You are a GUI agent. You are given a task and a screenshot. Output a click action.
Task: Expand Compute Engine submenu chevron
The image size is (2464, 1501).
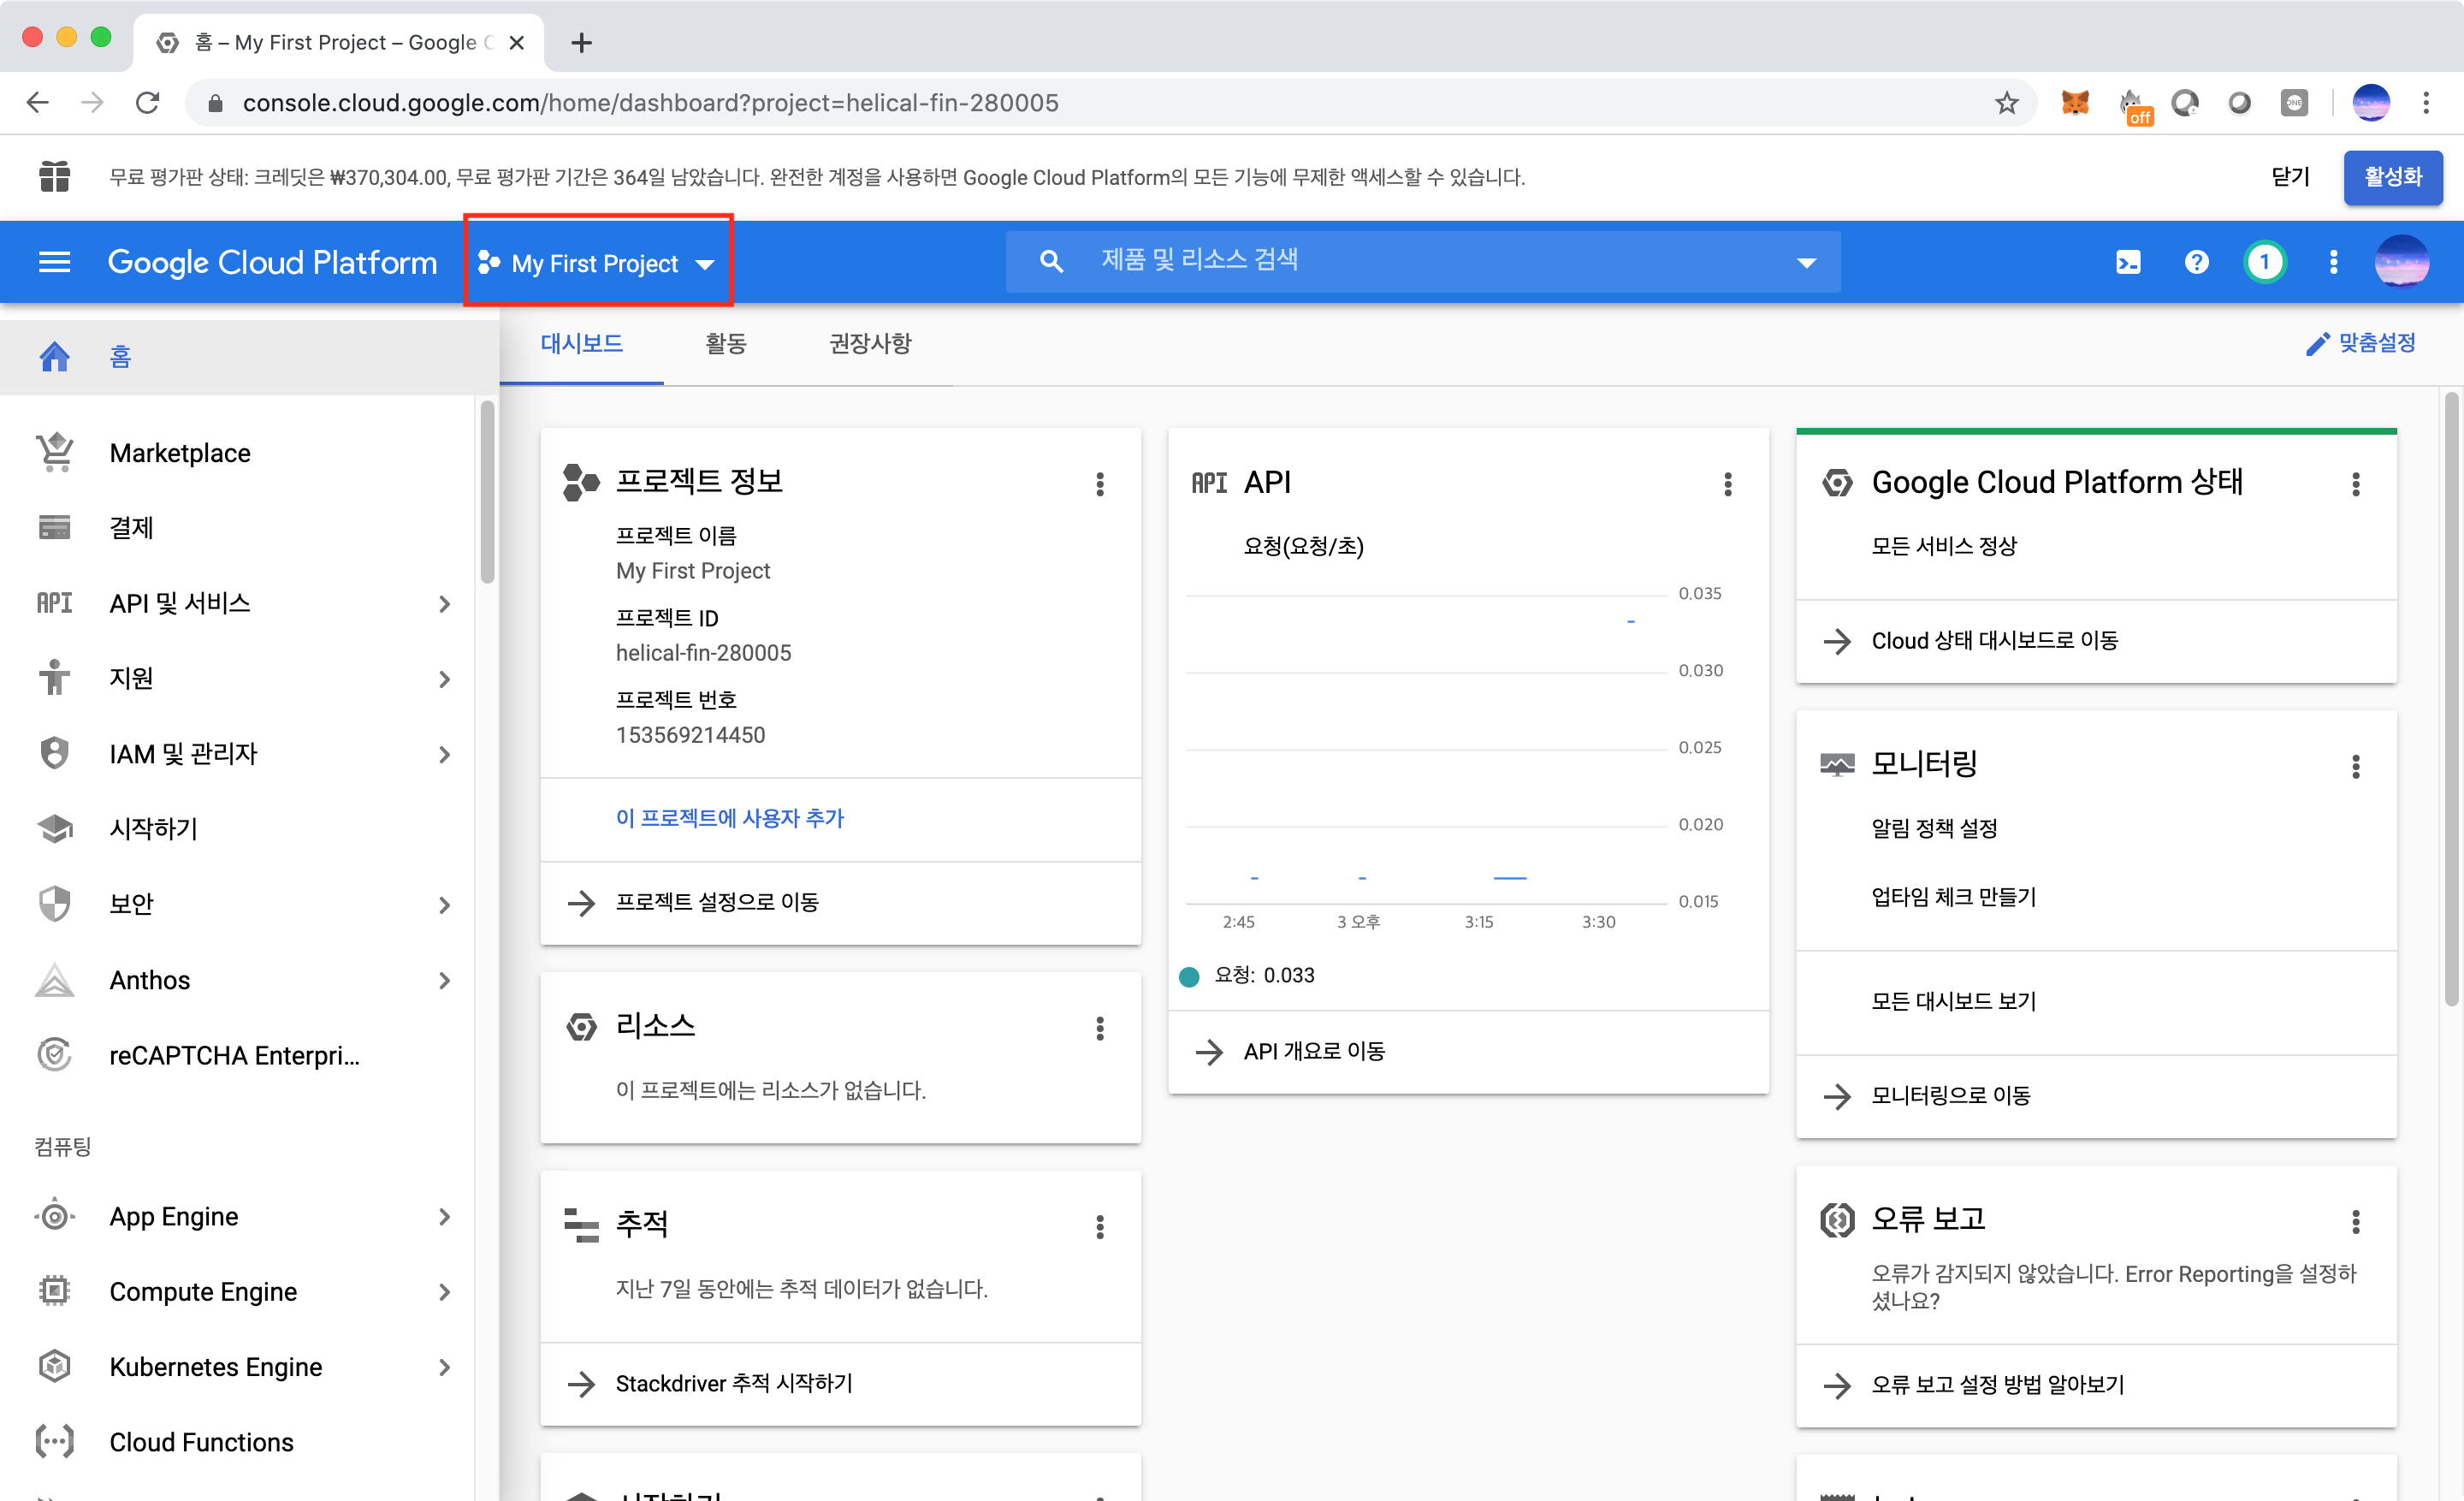coord(444,1292)
